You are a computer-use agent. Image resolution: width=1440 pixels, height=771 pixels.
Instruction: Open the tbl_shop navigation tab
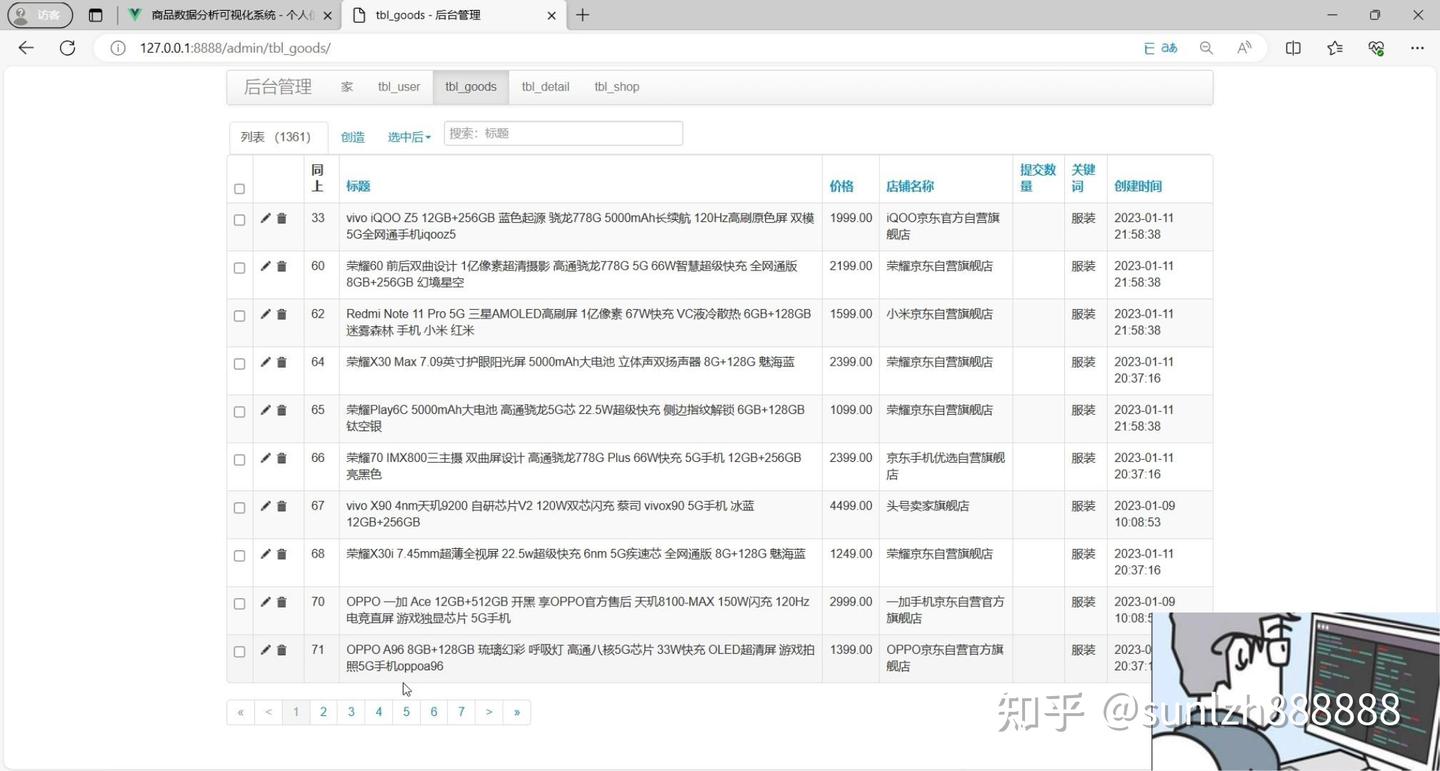coord(617,87)
